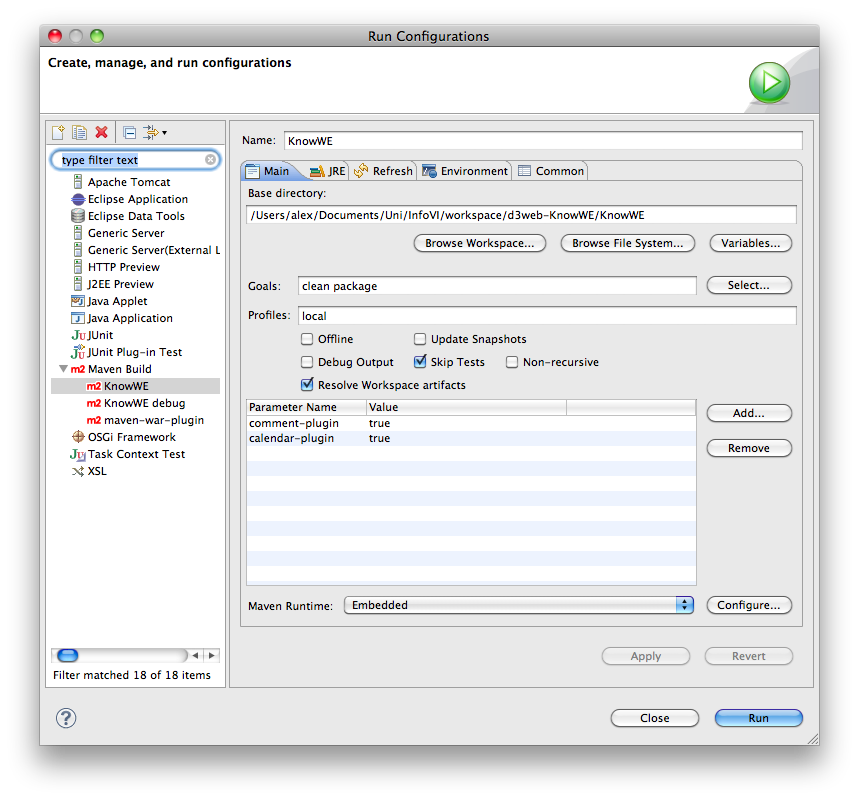Screen dimensions: 859x800
Task: Switch to the Environment tab
Action: click(x=465, y=171)
